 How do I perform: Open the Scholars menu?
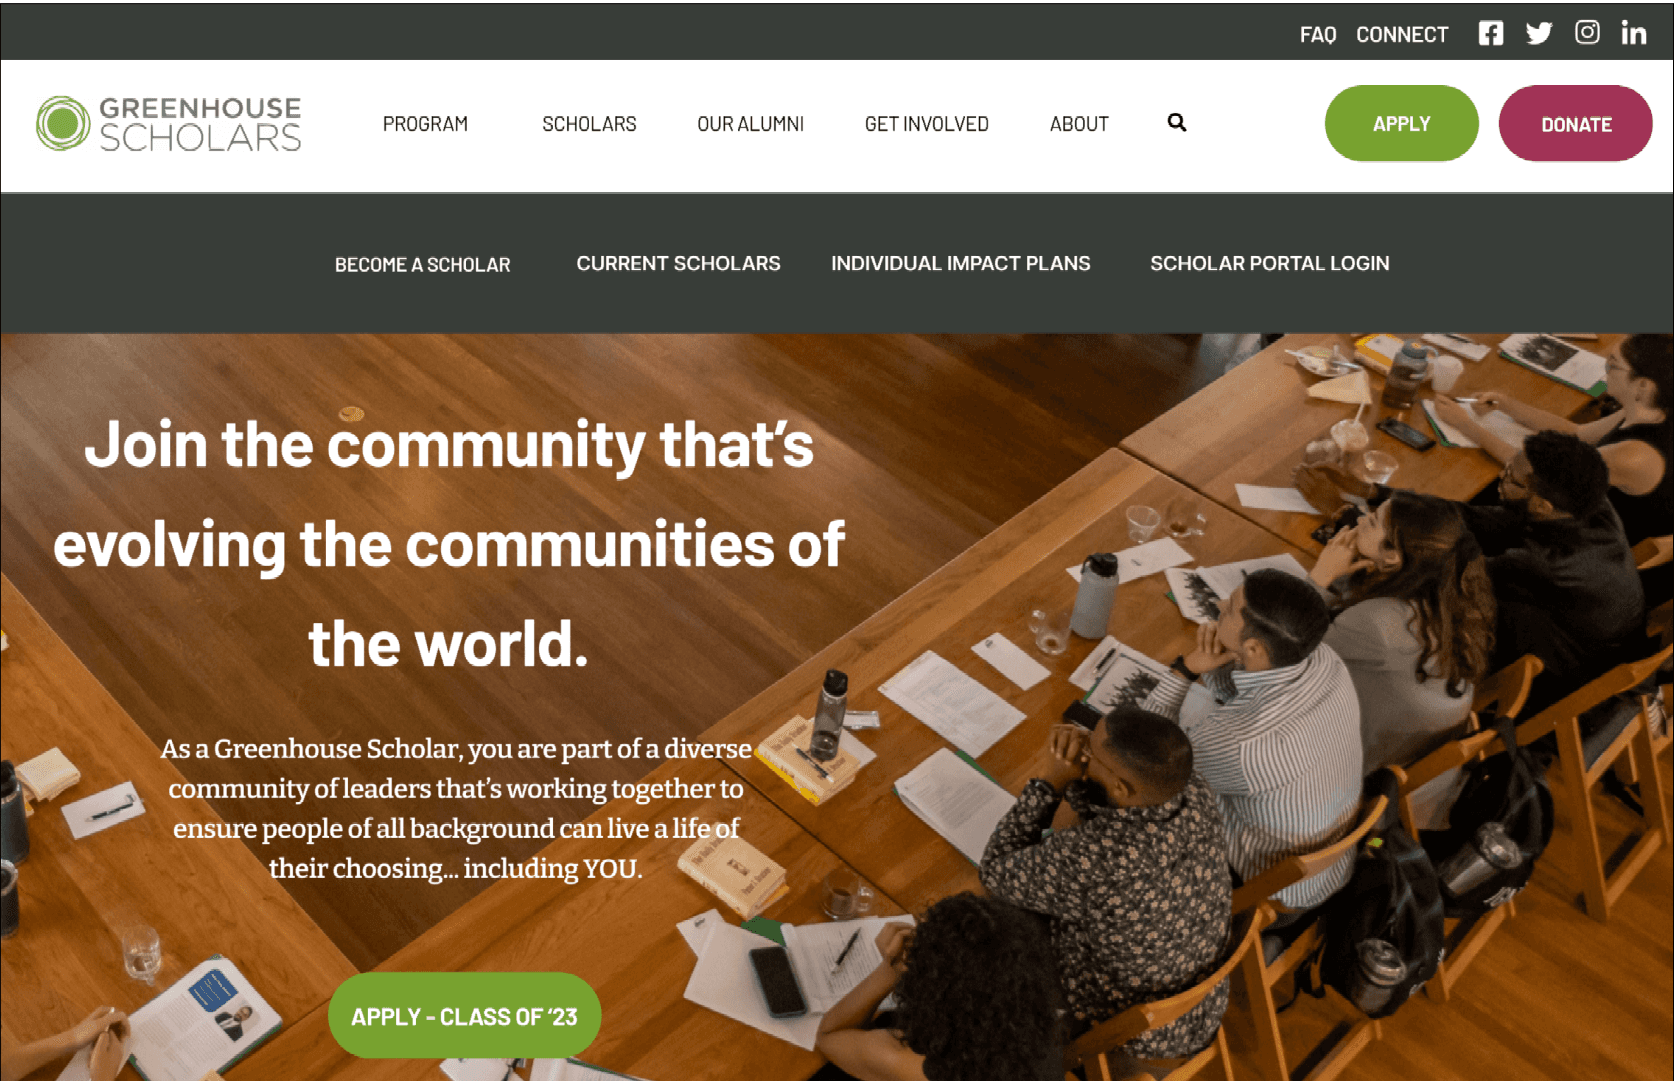point(589,124)
